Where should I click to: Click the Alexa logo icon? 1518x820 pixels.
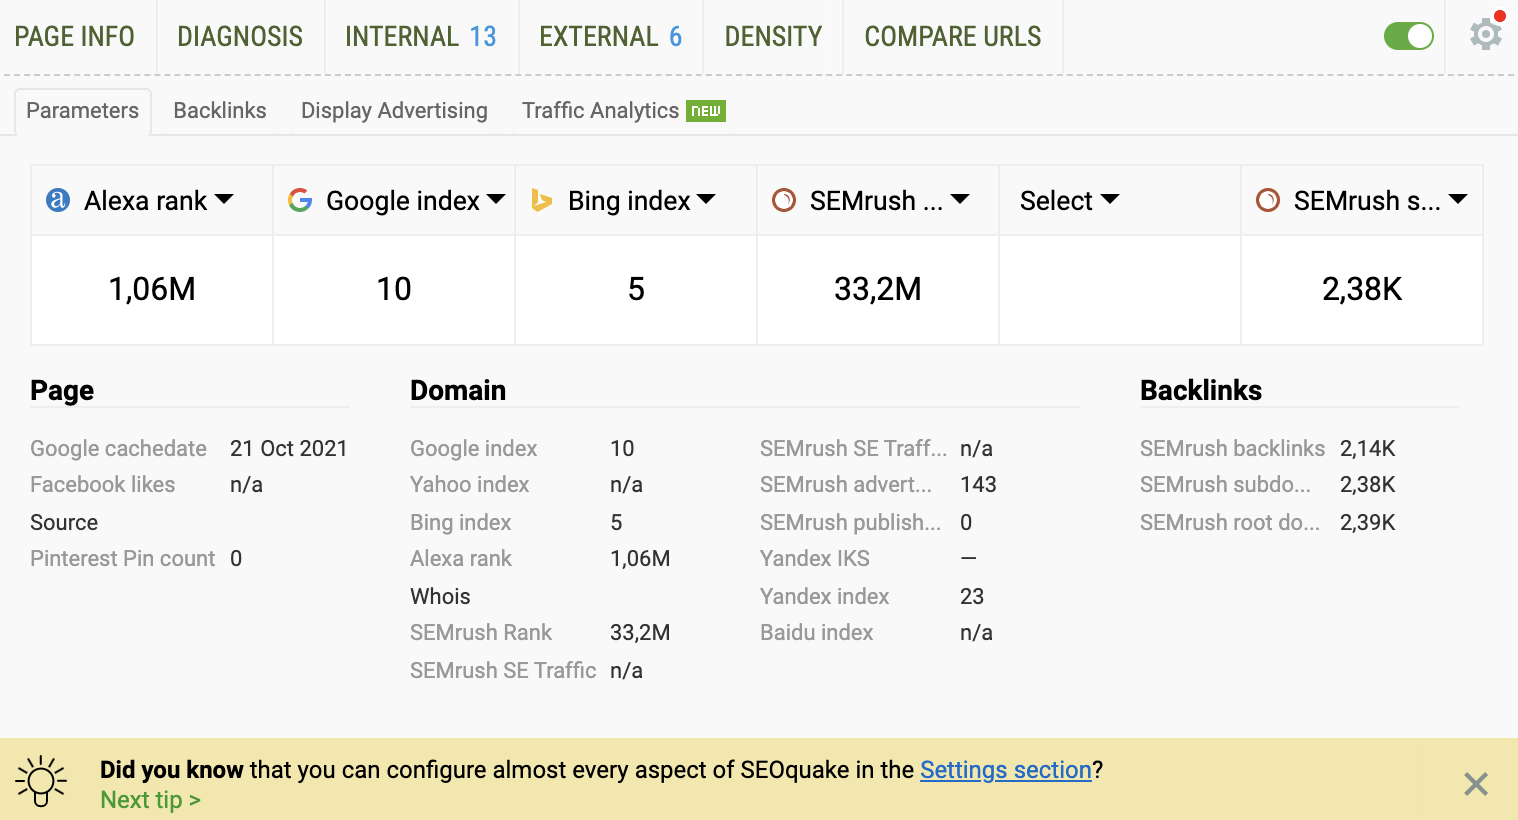coord(58,200)
